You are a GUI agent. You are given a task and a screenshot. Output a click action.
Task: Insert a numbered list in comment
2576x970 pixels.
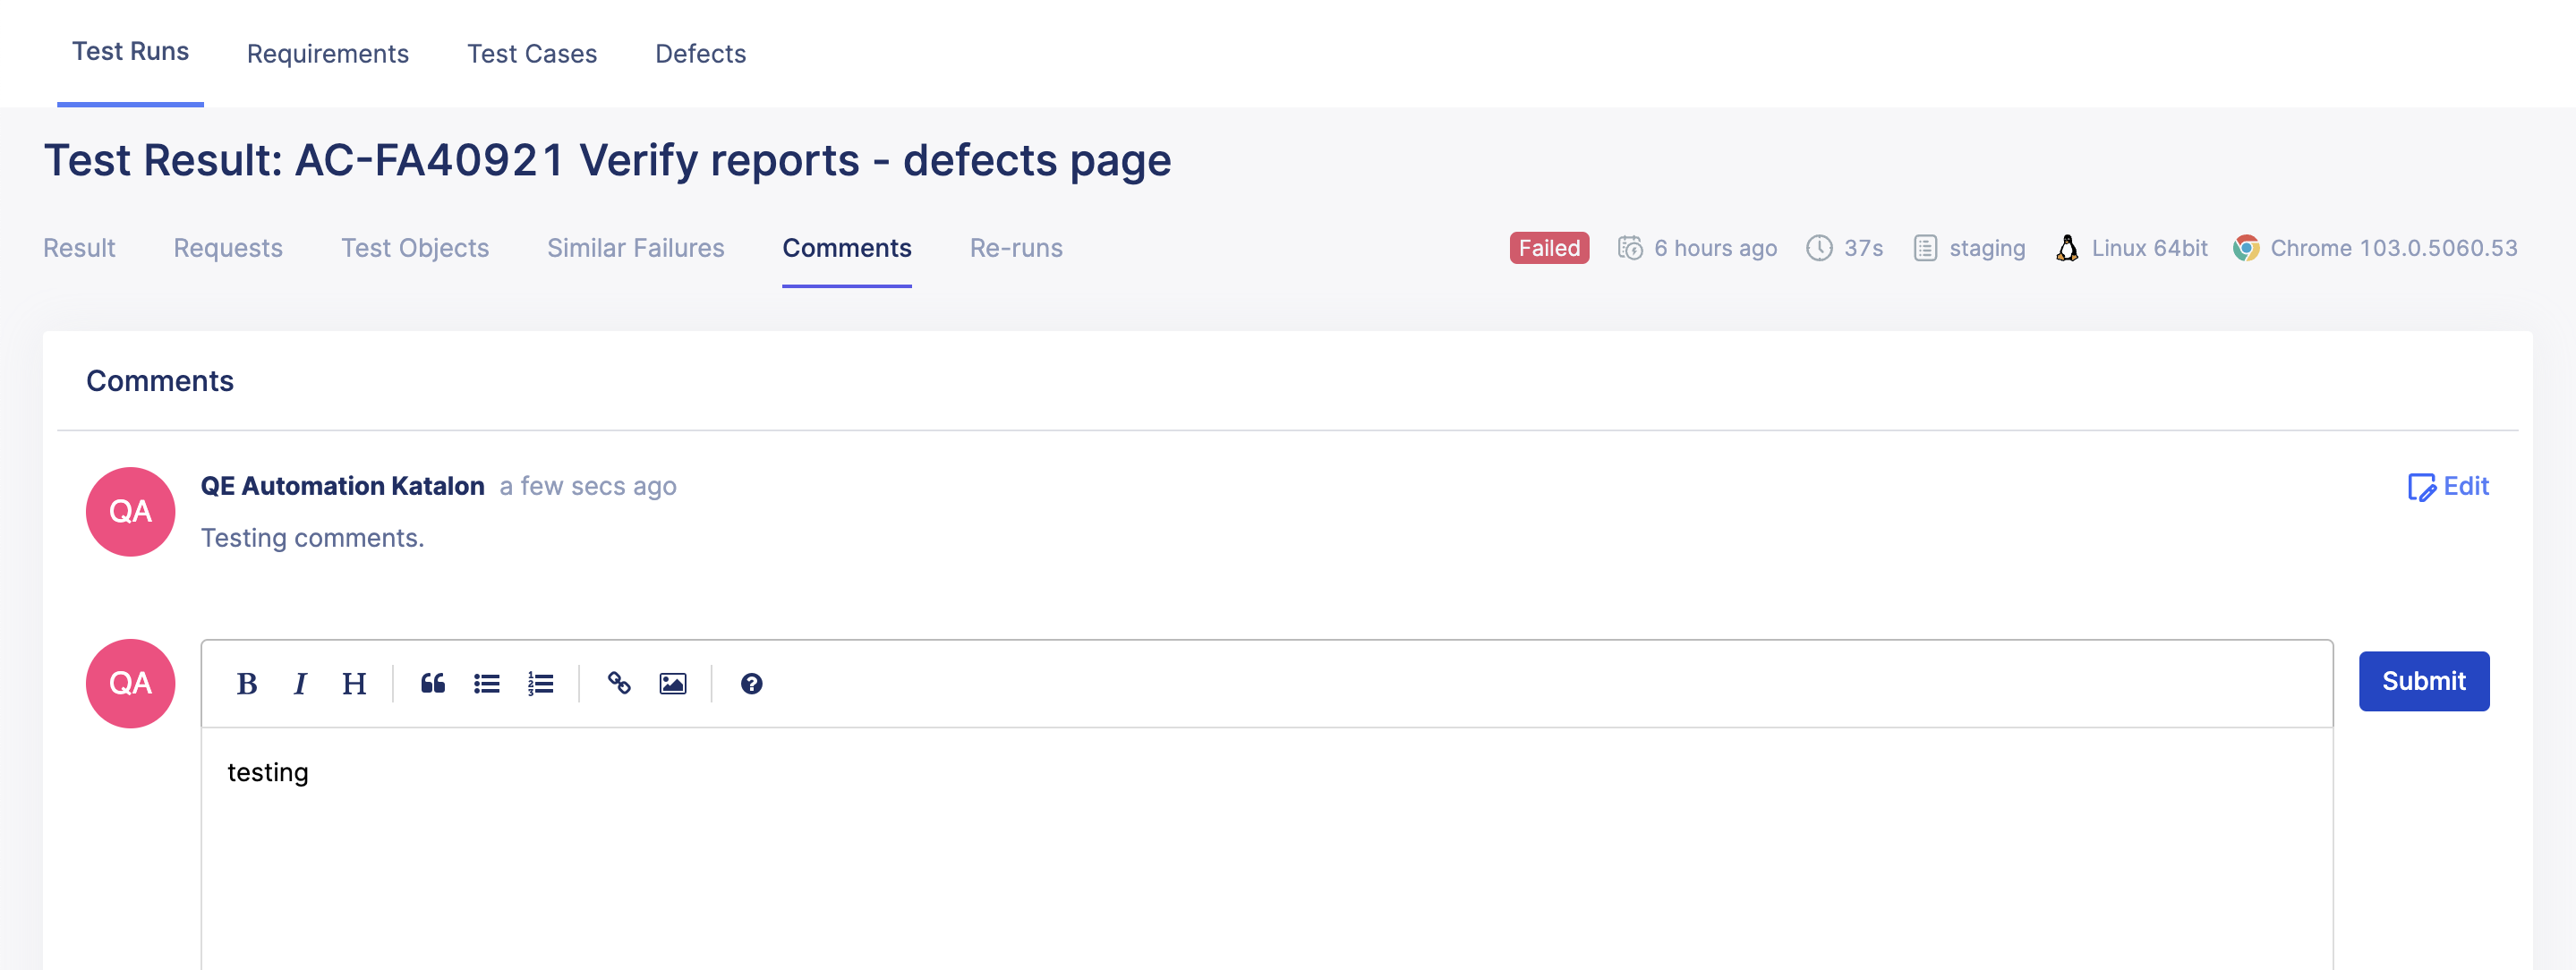541,684
